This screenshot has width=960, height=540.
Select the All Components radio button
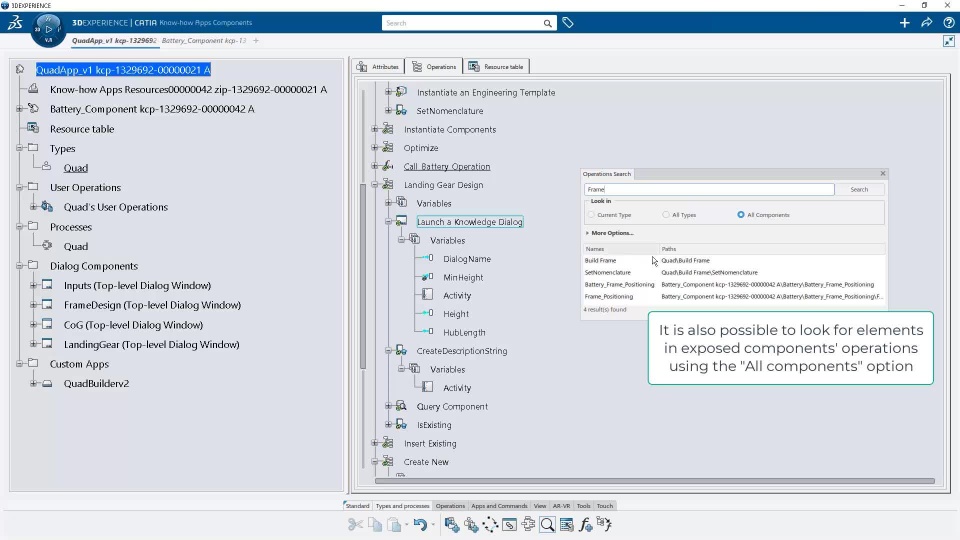tap(741, 215)
